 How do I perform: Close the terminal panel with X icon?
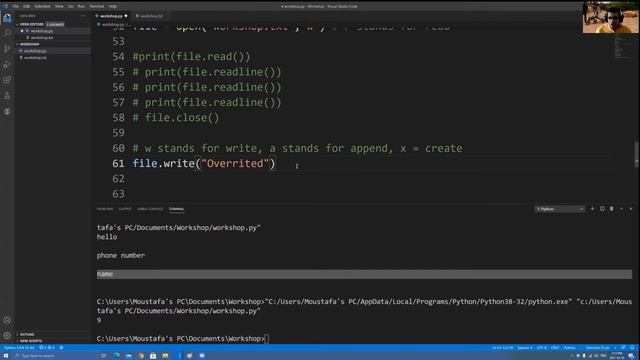pyautogui.click(x=631, y=209)
